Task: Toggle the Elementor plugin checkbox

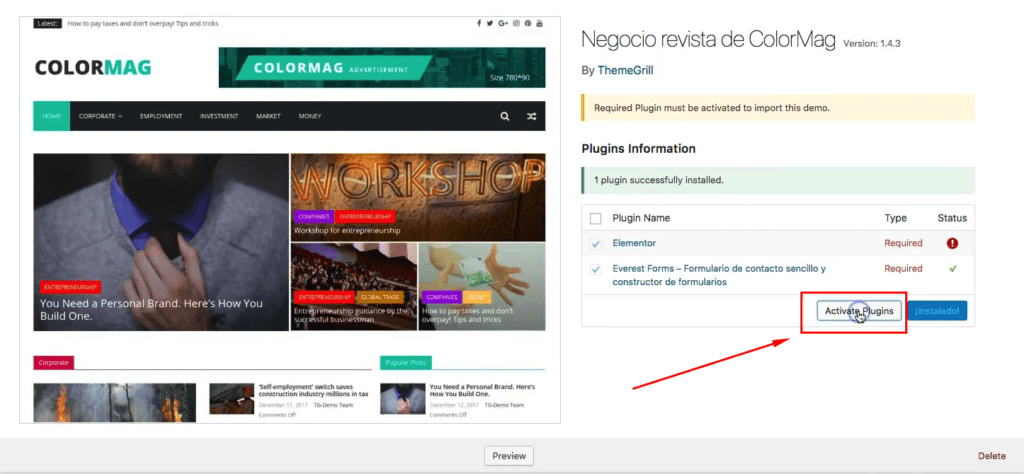Action: [596, 244]
